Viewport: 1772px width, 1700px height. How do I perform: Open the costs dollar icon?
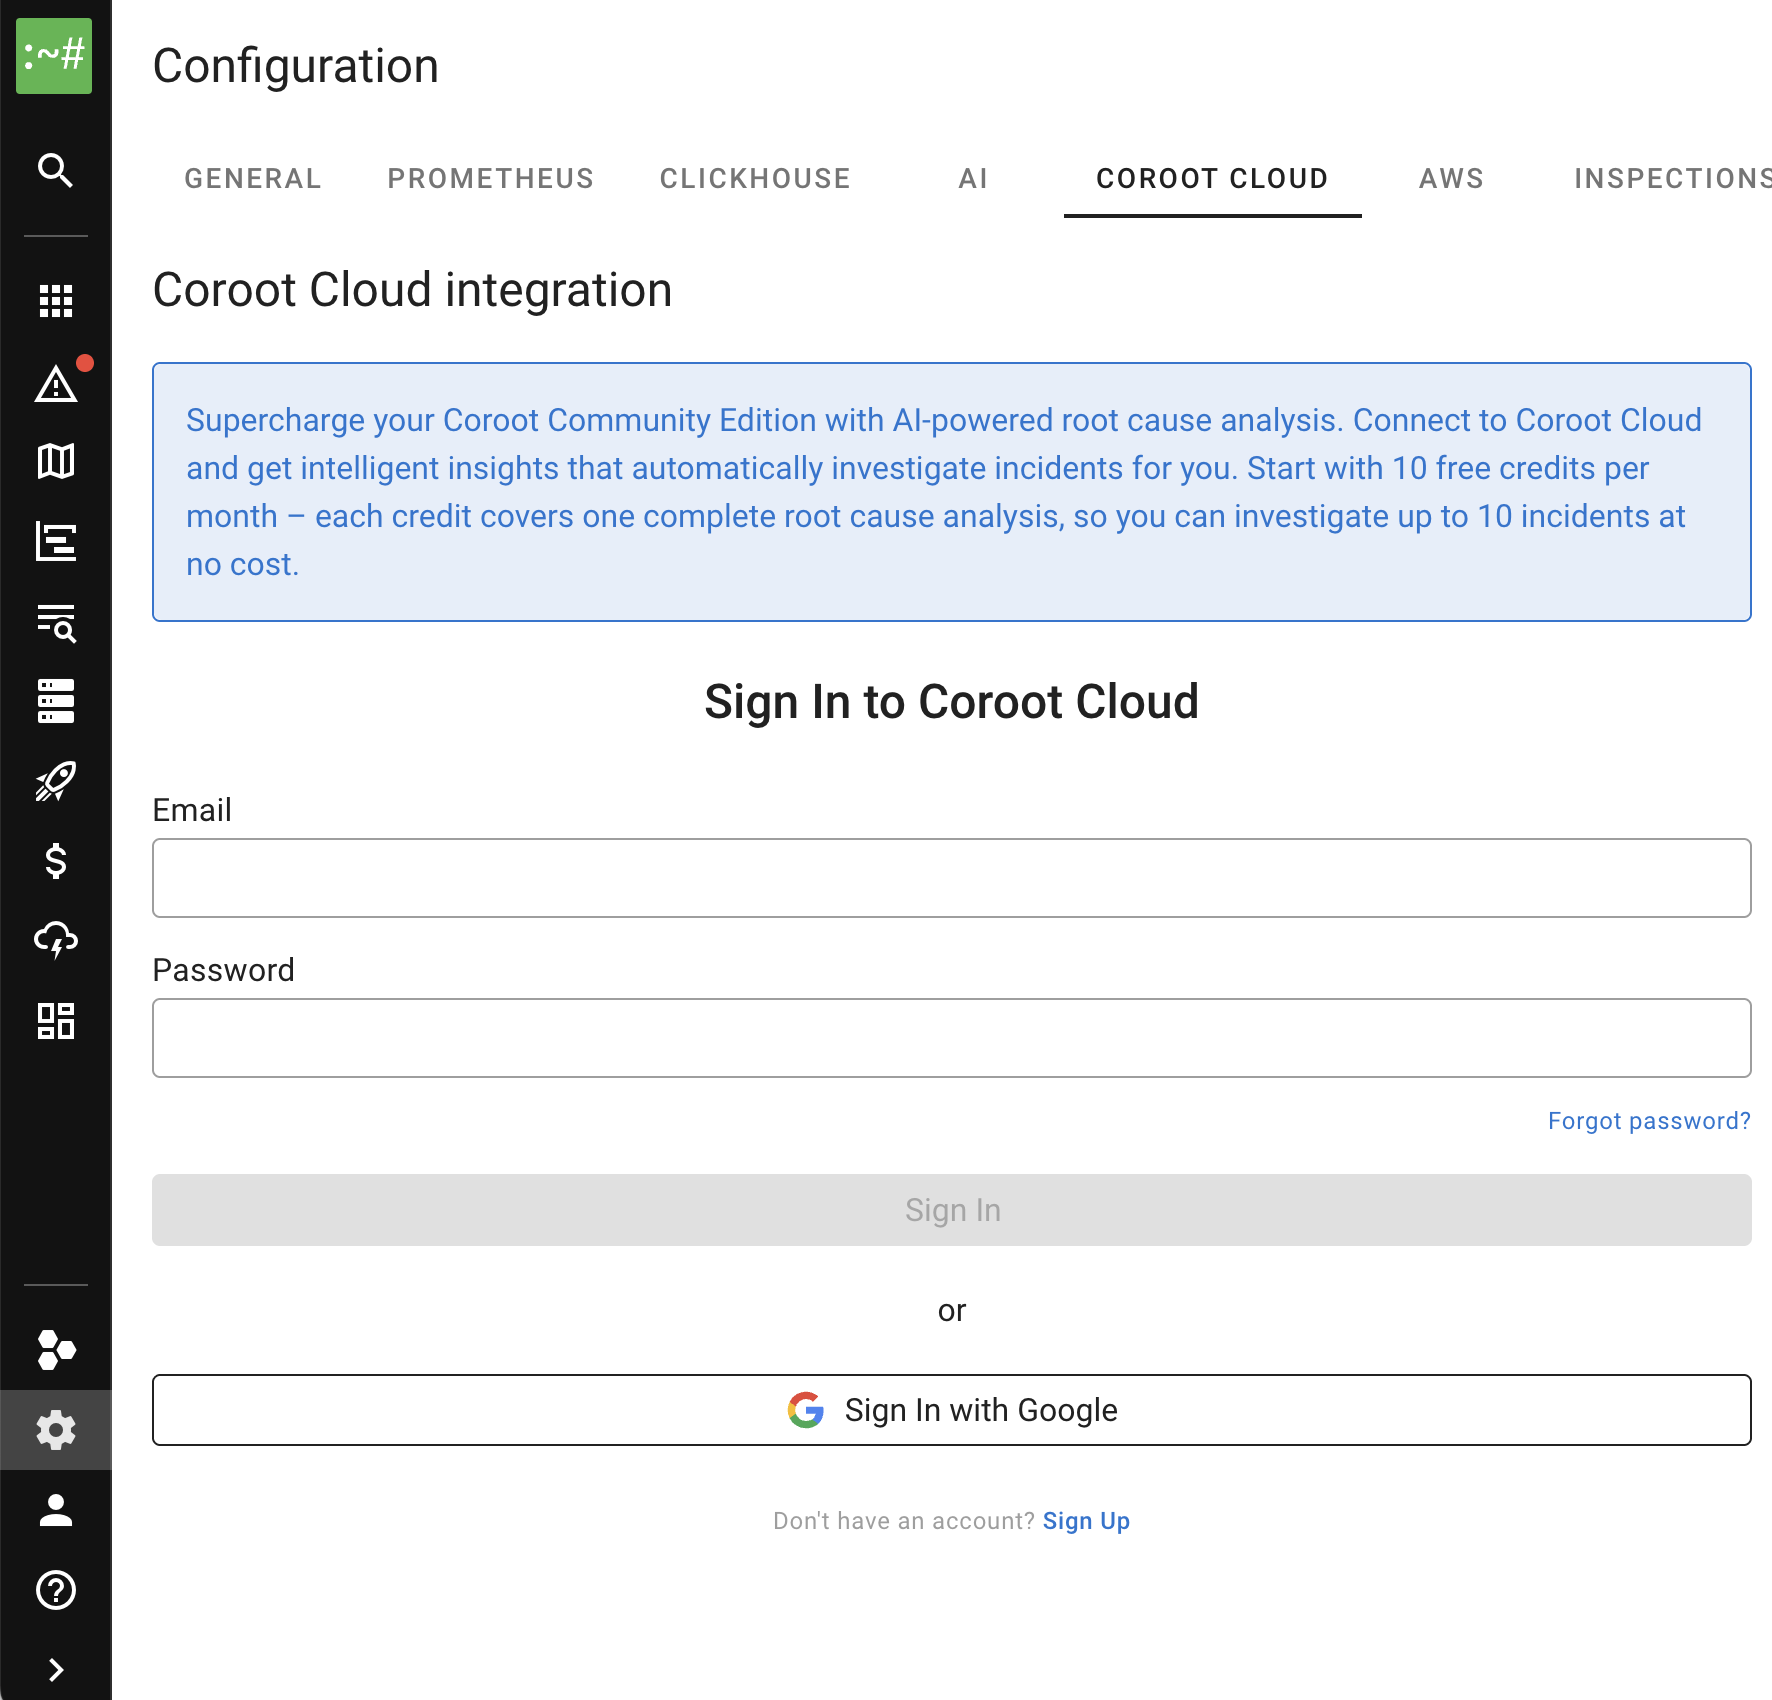click(x=56, y=861)
